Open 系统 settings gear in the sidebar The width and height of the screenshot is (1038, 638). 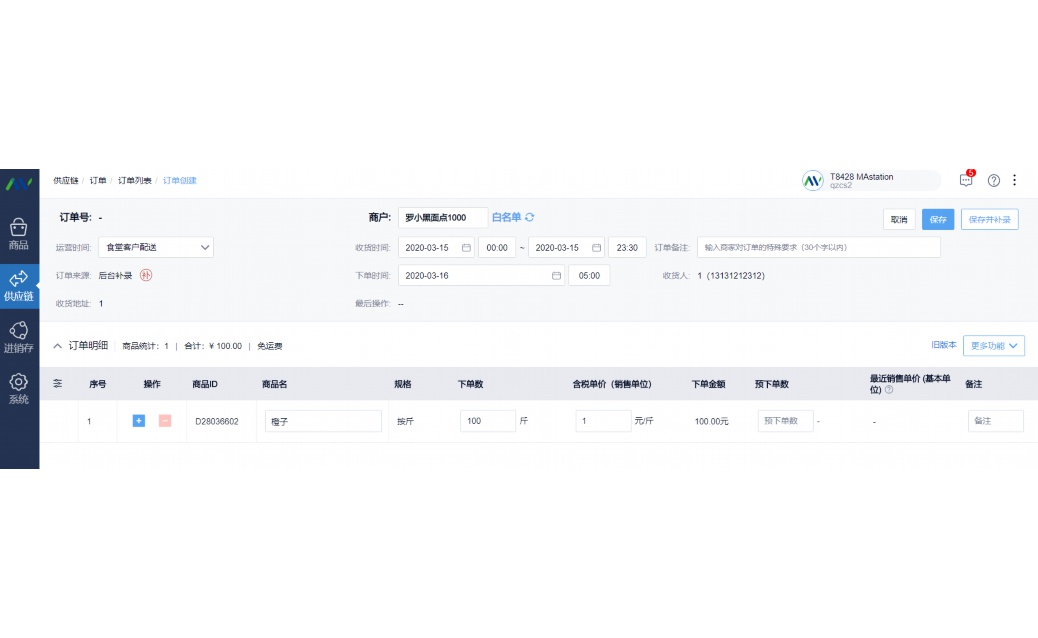tap(19, 388)
